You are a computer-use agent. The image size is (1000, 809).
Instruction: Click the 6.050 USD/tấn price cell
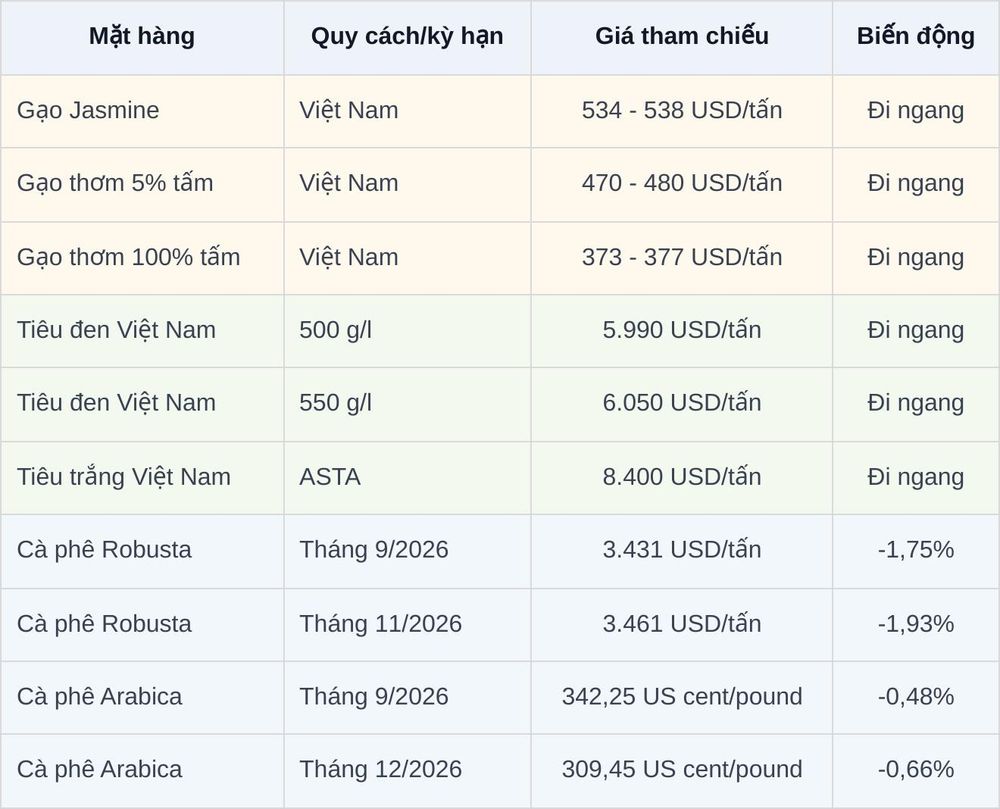click(x=682, y=404)
